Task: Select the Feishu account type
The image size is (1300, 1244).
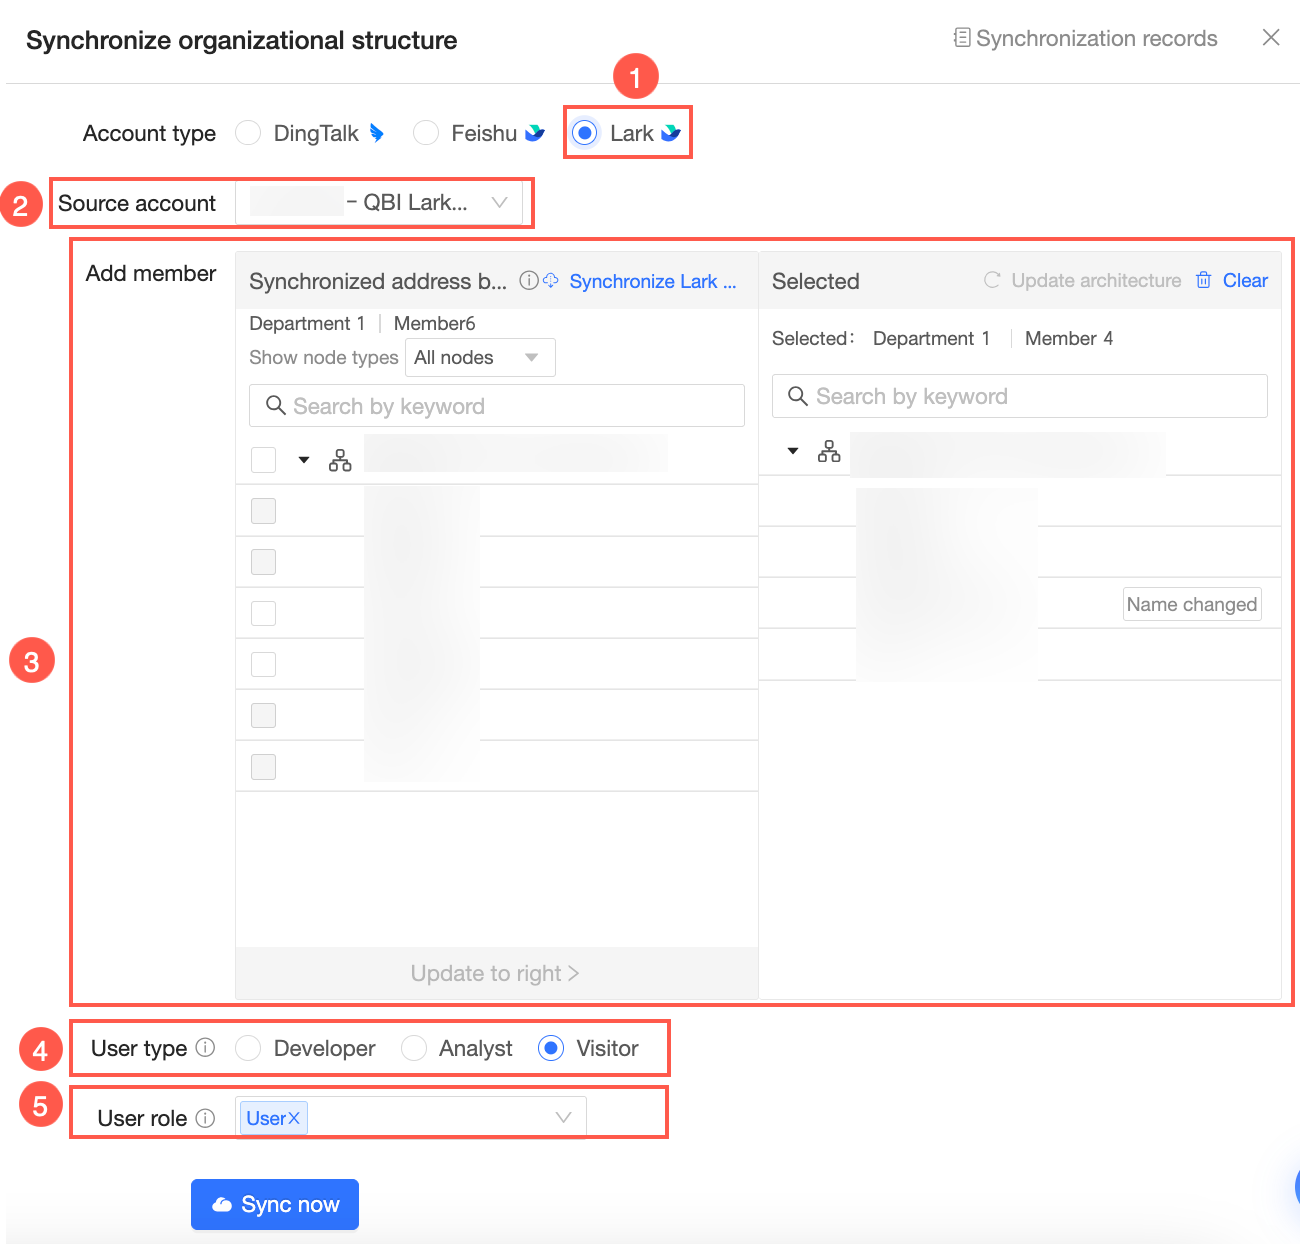Action: tap(426, 133)
